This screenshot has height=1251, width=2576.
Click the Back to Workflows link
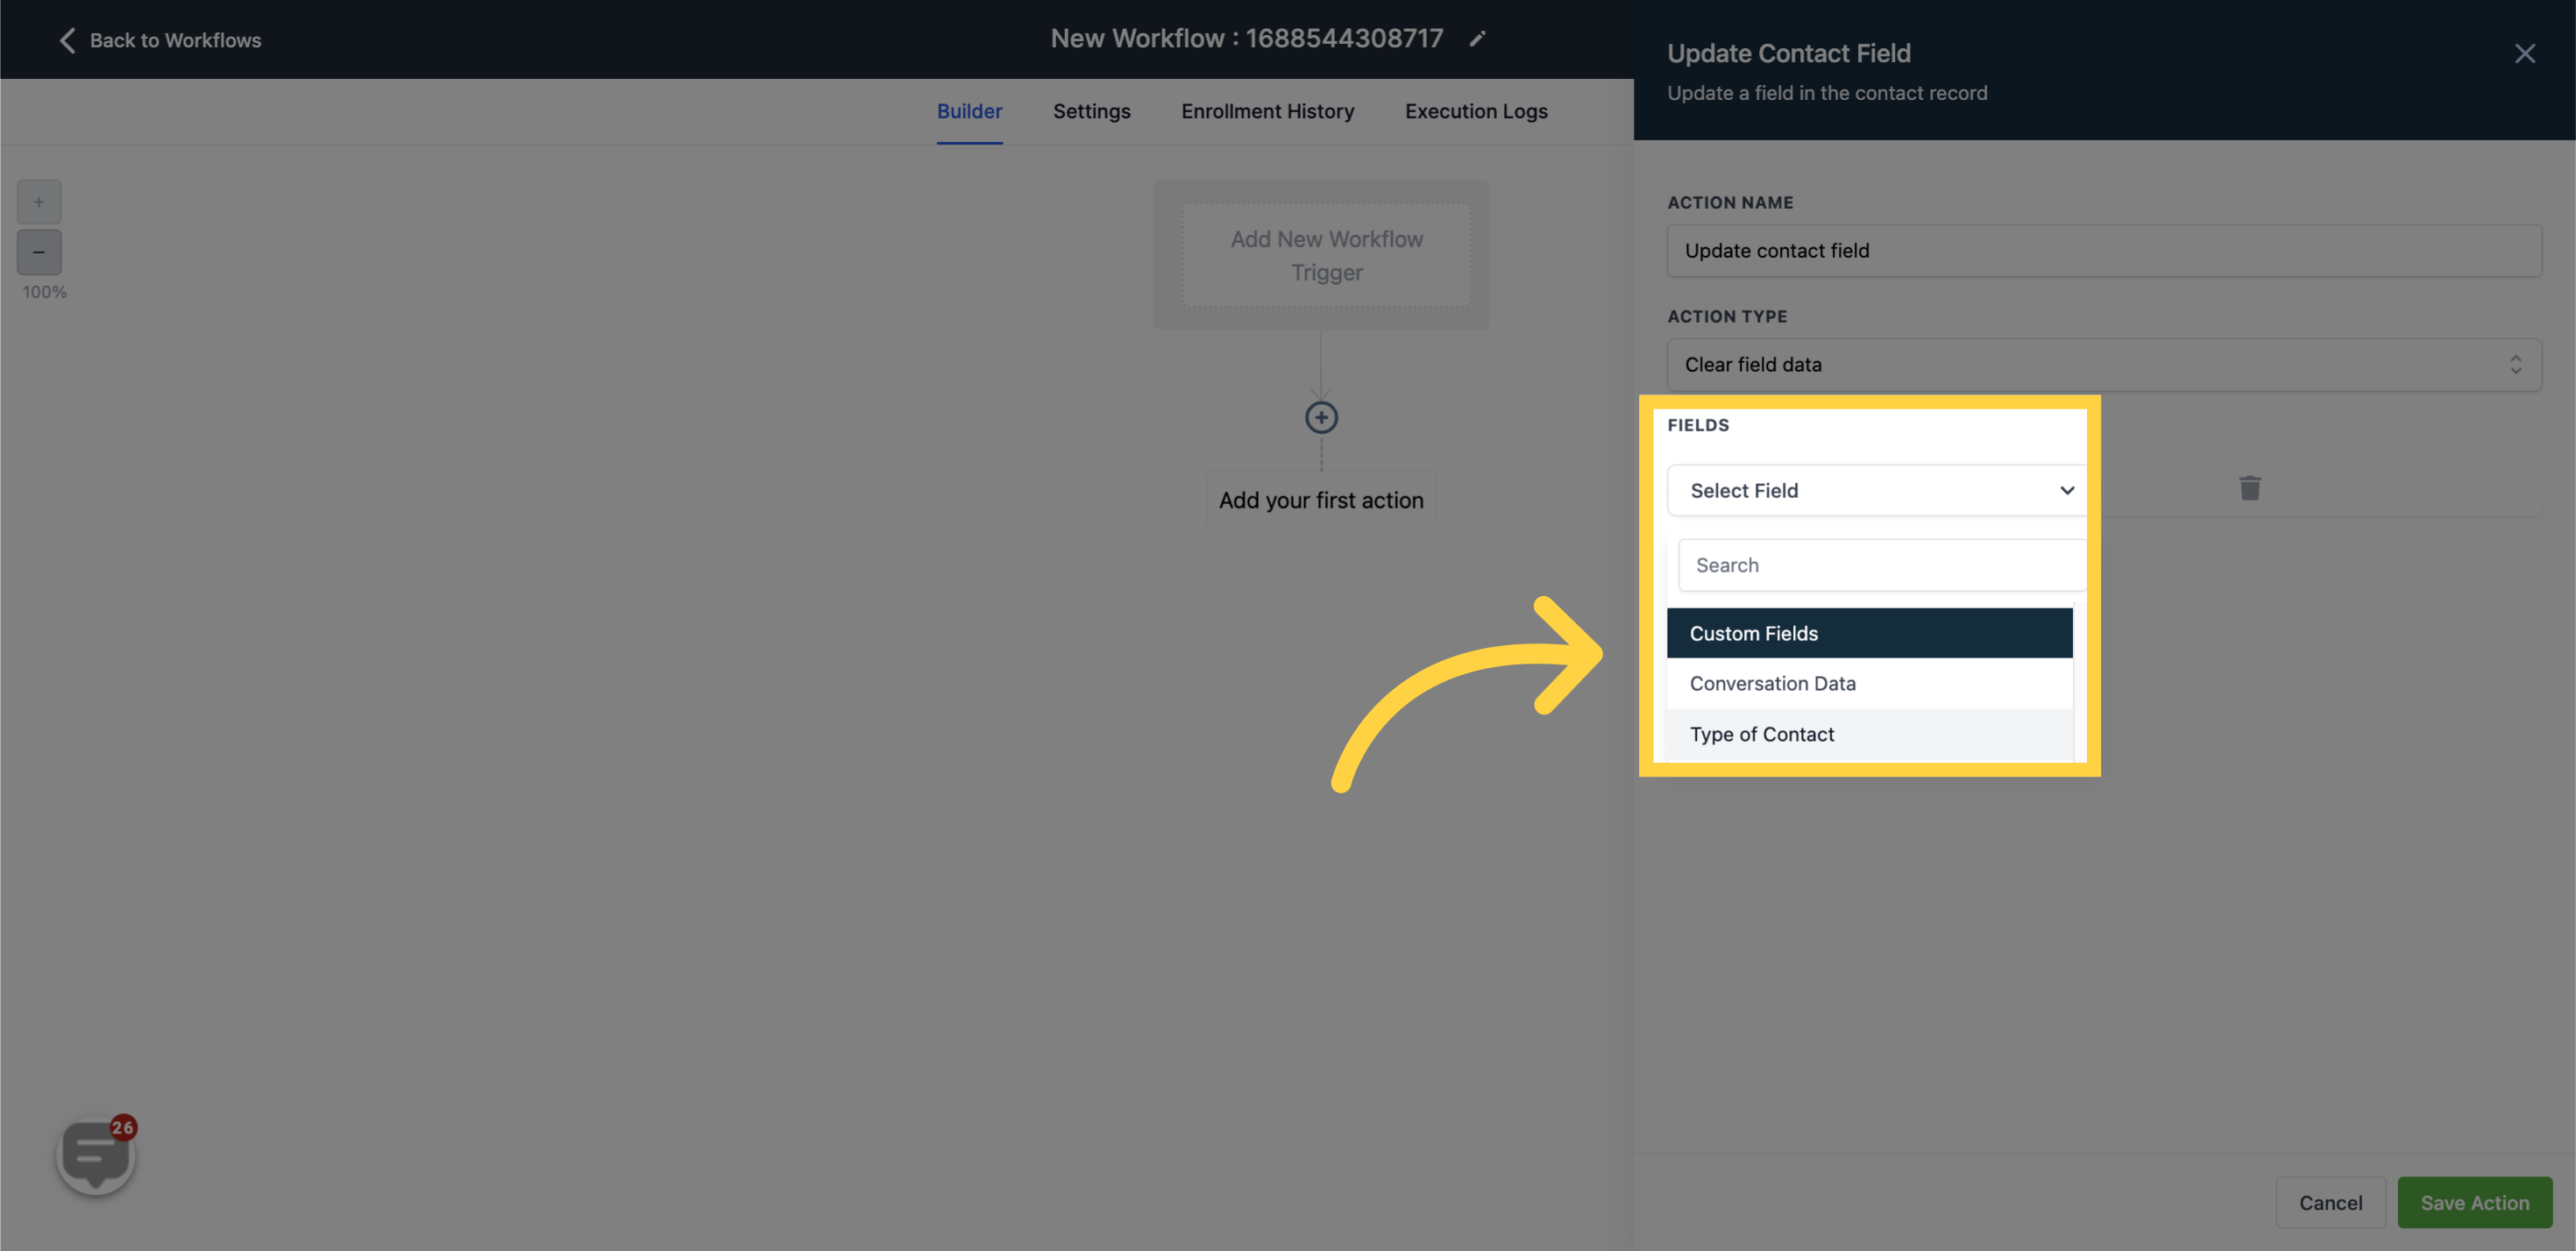tap(160, 40)
